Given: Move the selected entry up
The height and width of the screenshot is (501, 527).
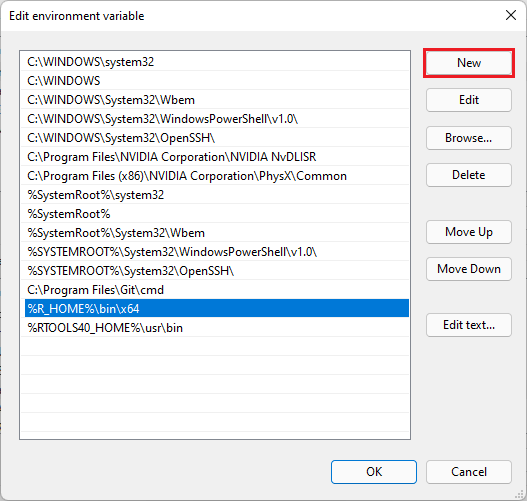Looking at the screenshot, I should 469,232.
